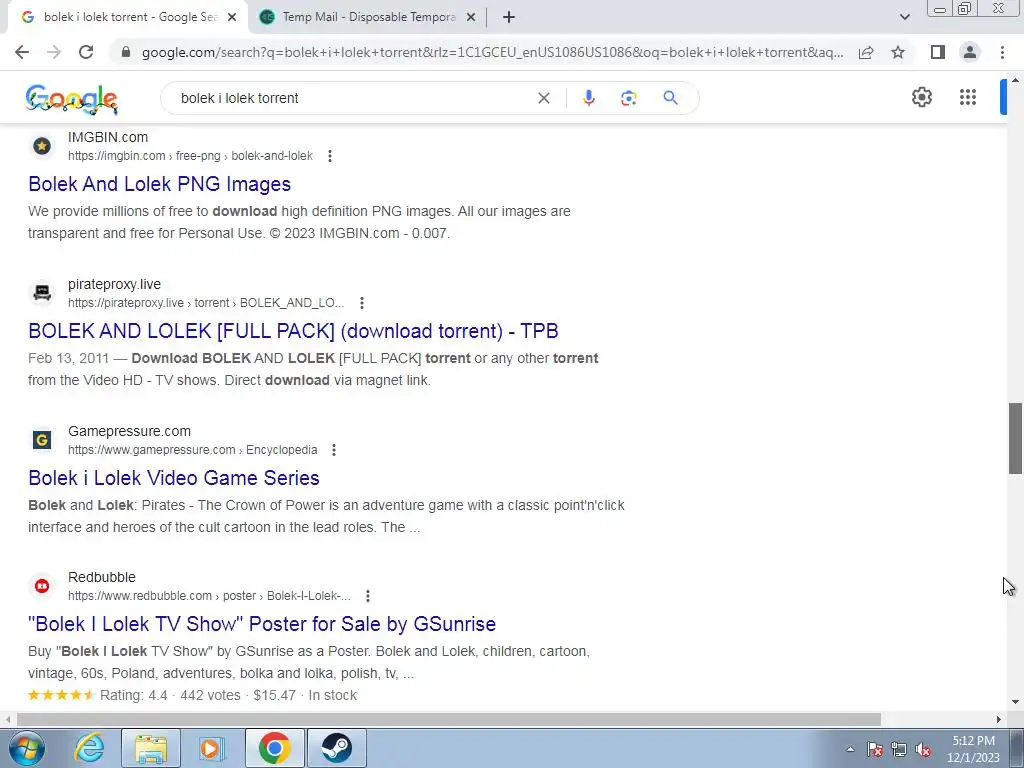Open more options for Gamepressure result

tap(334, 450)
